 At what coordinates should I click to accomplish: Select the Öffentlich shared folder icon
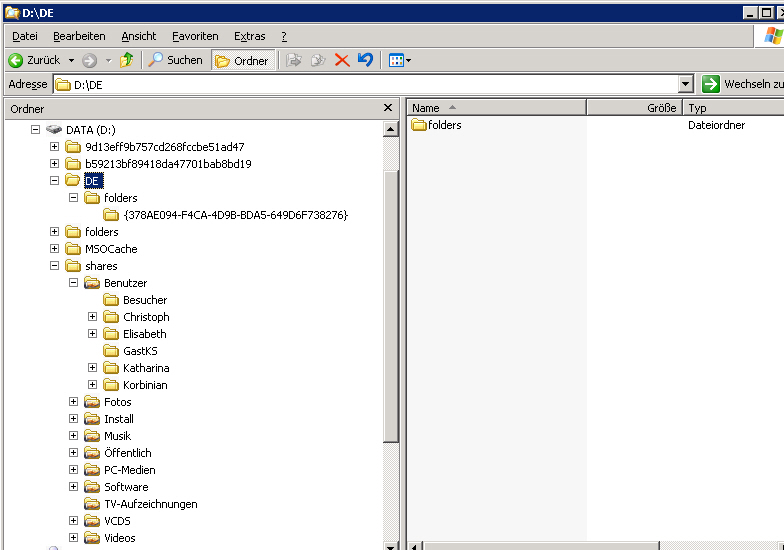coord(92,453)
